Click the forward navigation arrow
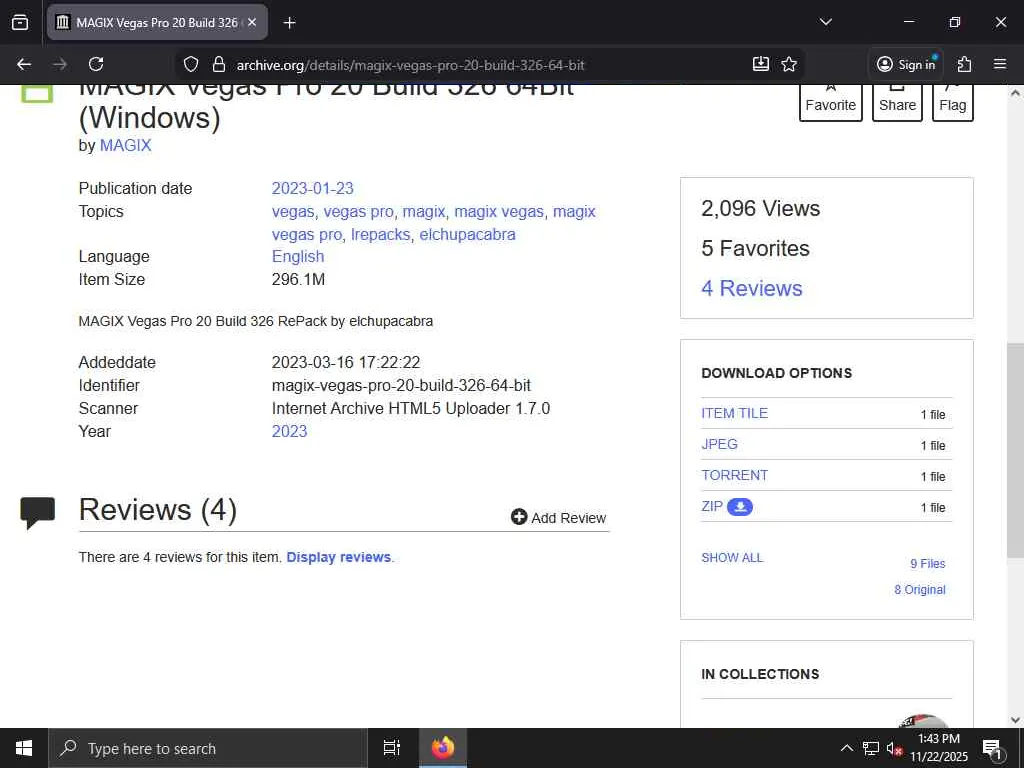The height and width of the screenshot is (768, 1024). point(60,64)
